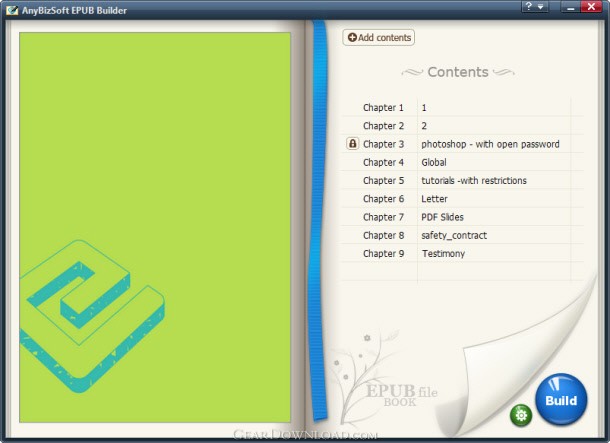Minimize the EPUB Builder window
Viewport: 610px width, 443px height.
coord(571,7)
